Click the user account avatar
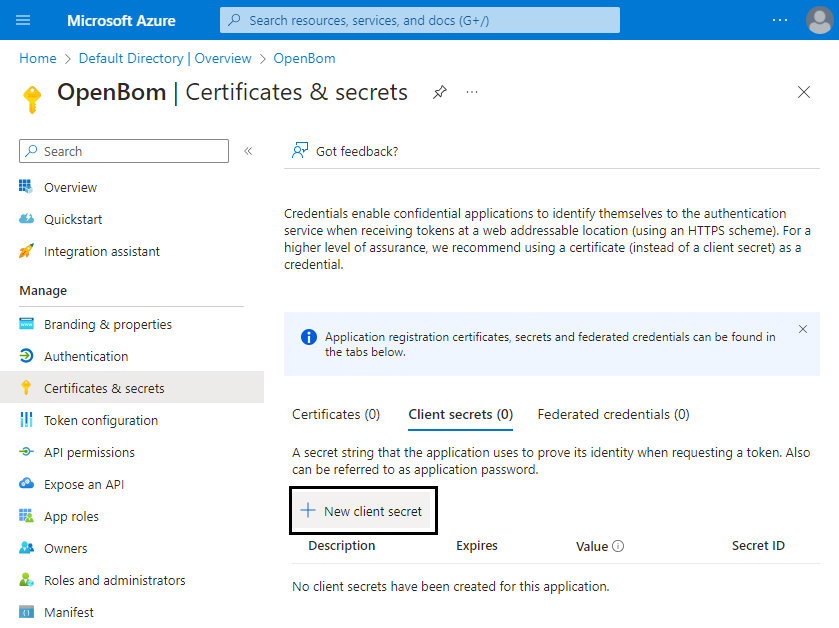The width and height of the screenshot is (839, 628). coord(819,20)
